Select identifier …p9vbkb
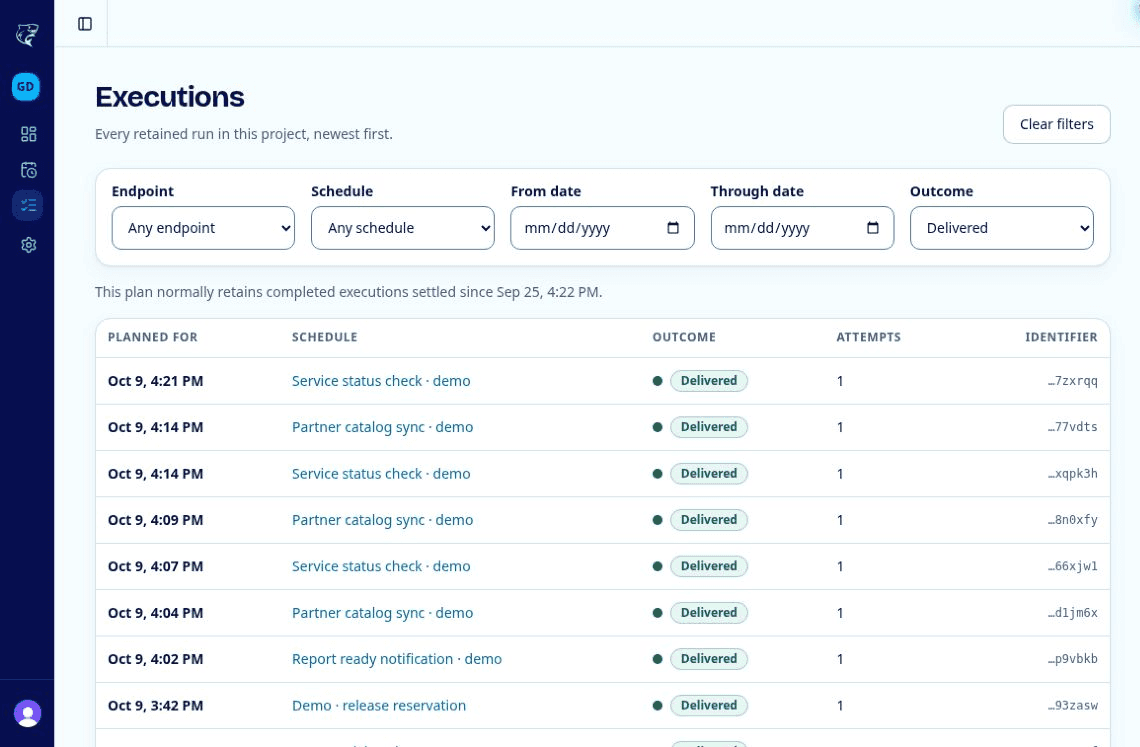Viewport: 1140px width, 747px height. 1072,659
